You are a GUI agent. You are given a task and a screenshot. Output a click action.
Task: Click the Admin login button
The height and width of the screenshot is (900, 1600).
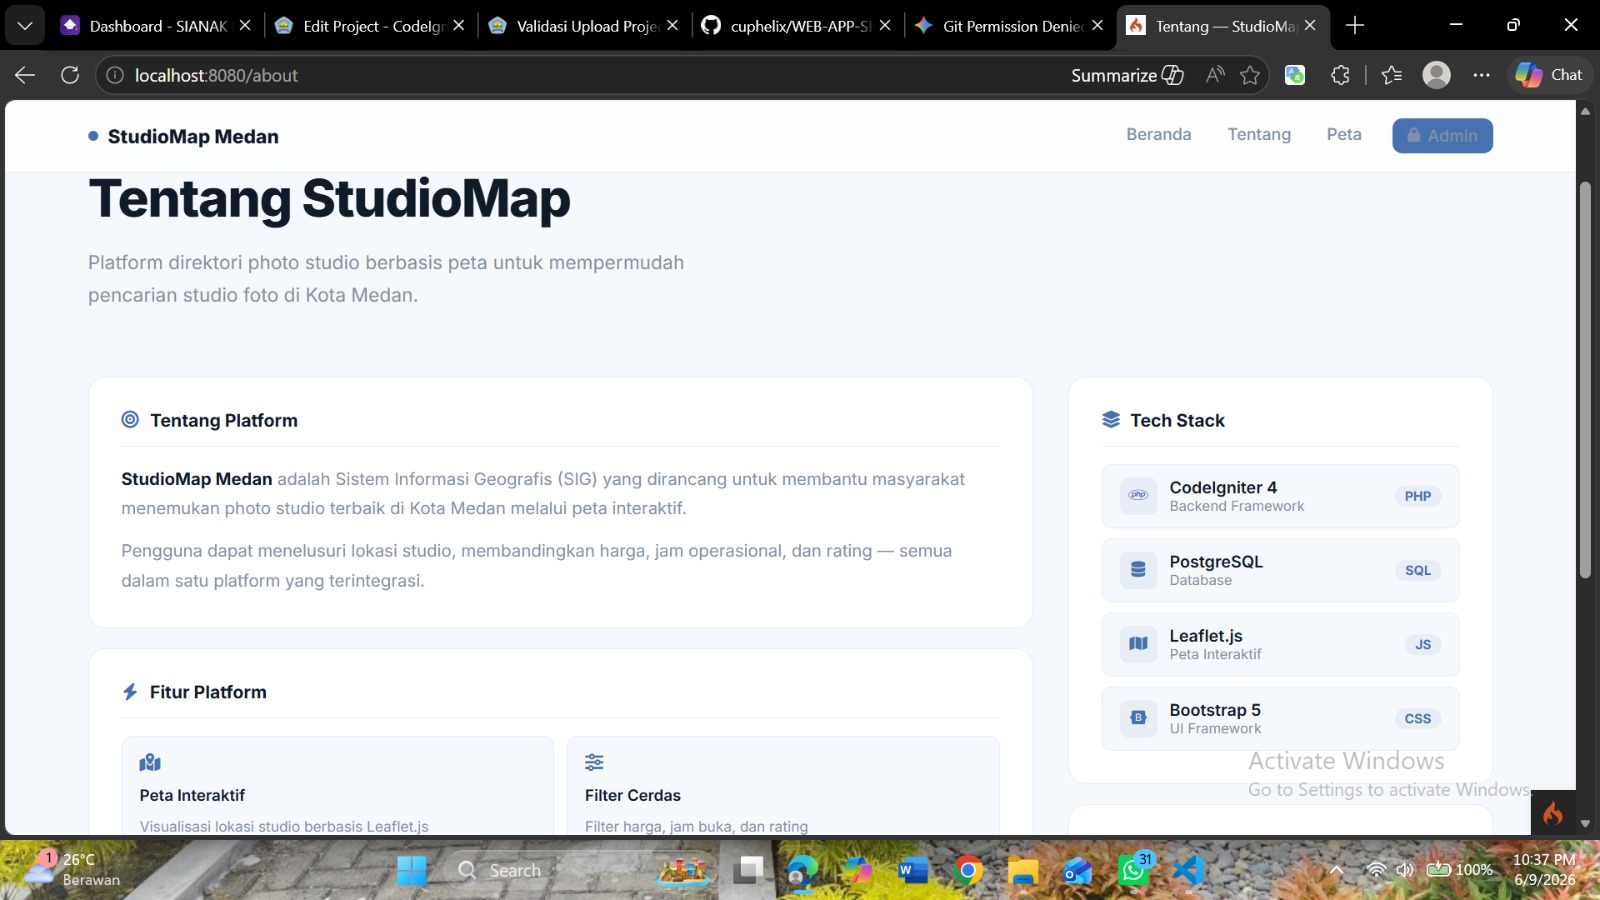click(1442, 136)
